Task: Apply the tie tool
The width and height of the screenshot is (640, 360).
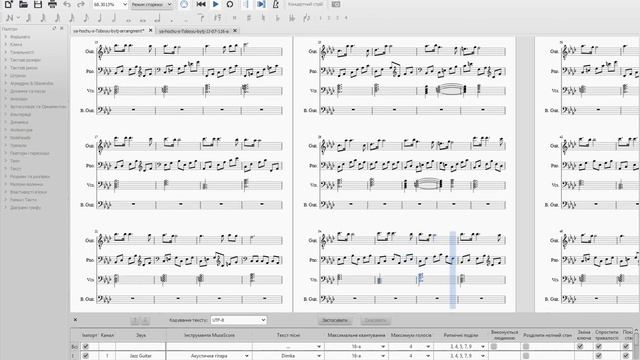Action: 201,18
